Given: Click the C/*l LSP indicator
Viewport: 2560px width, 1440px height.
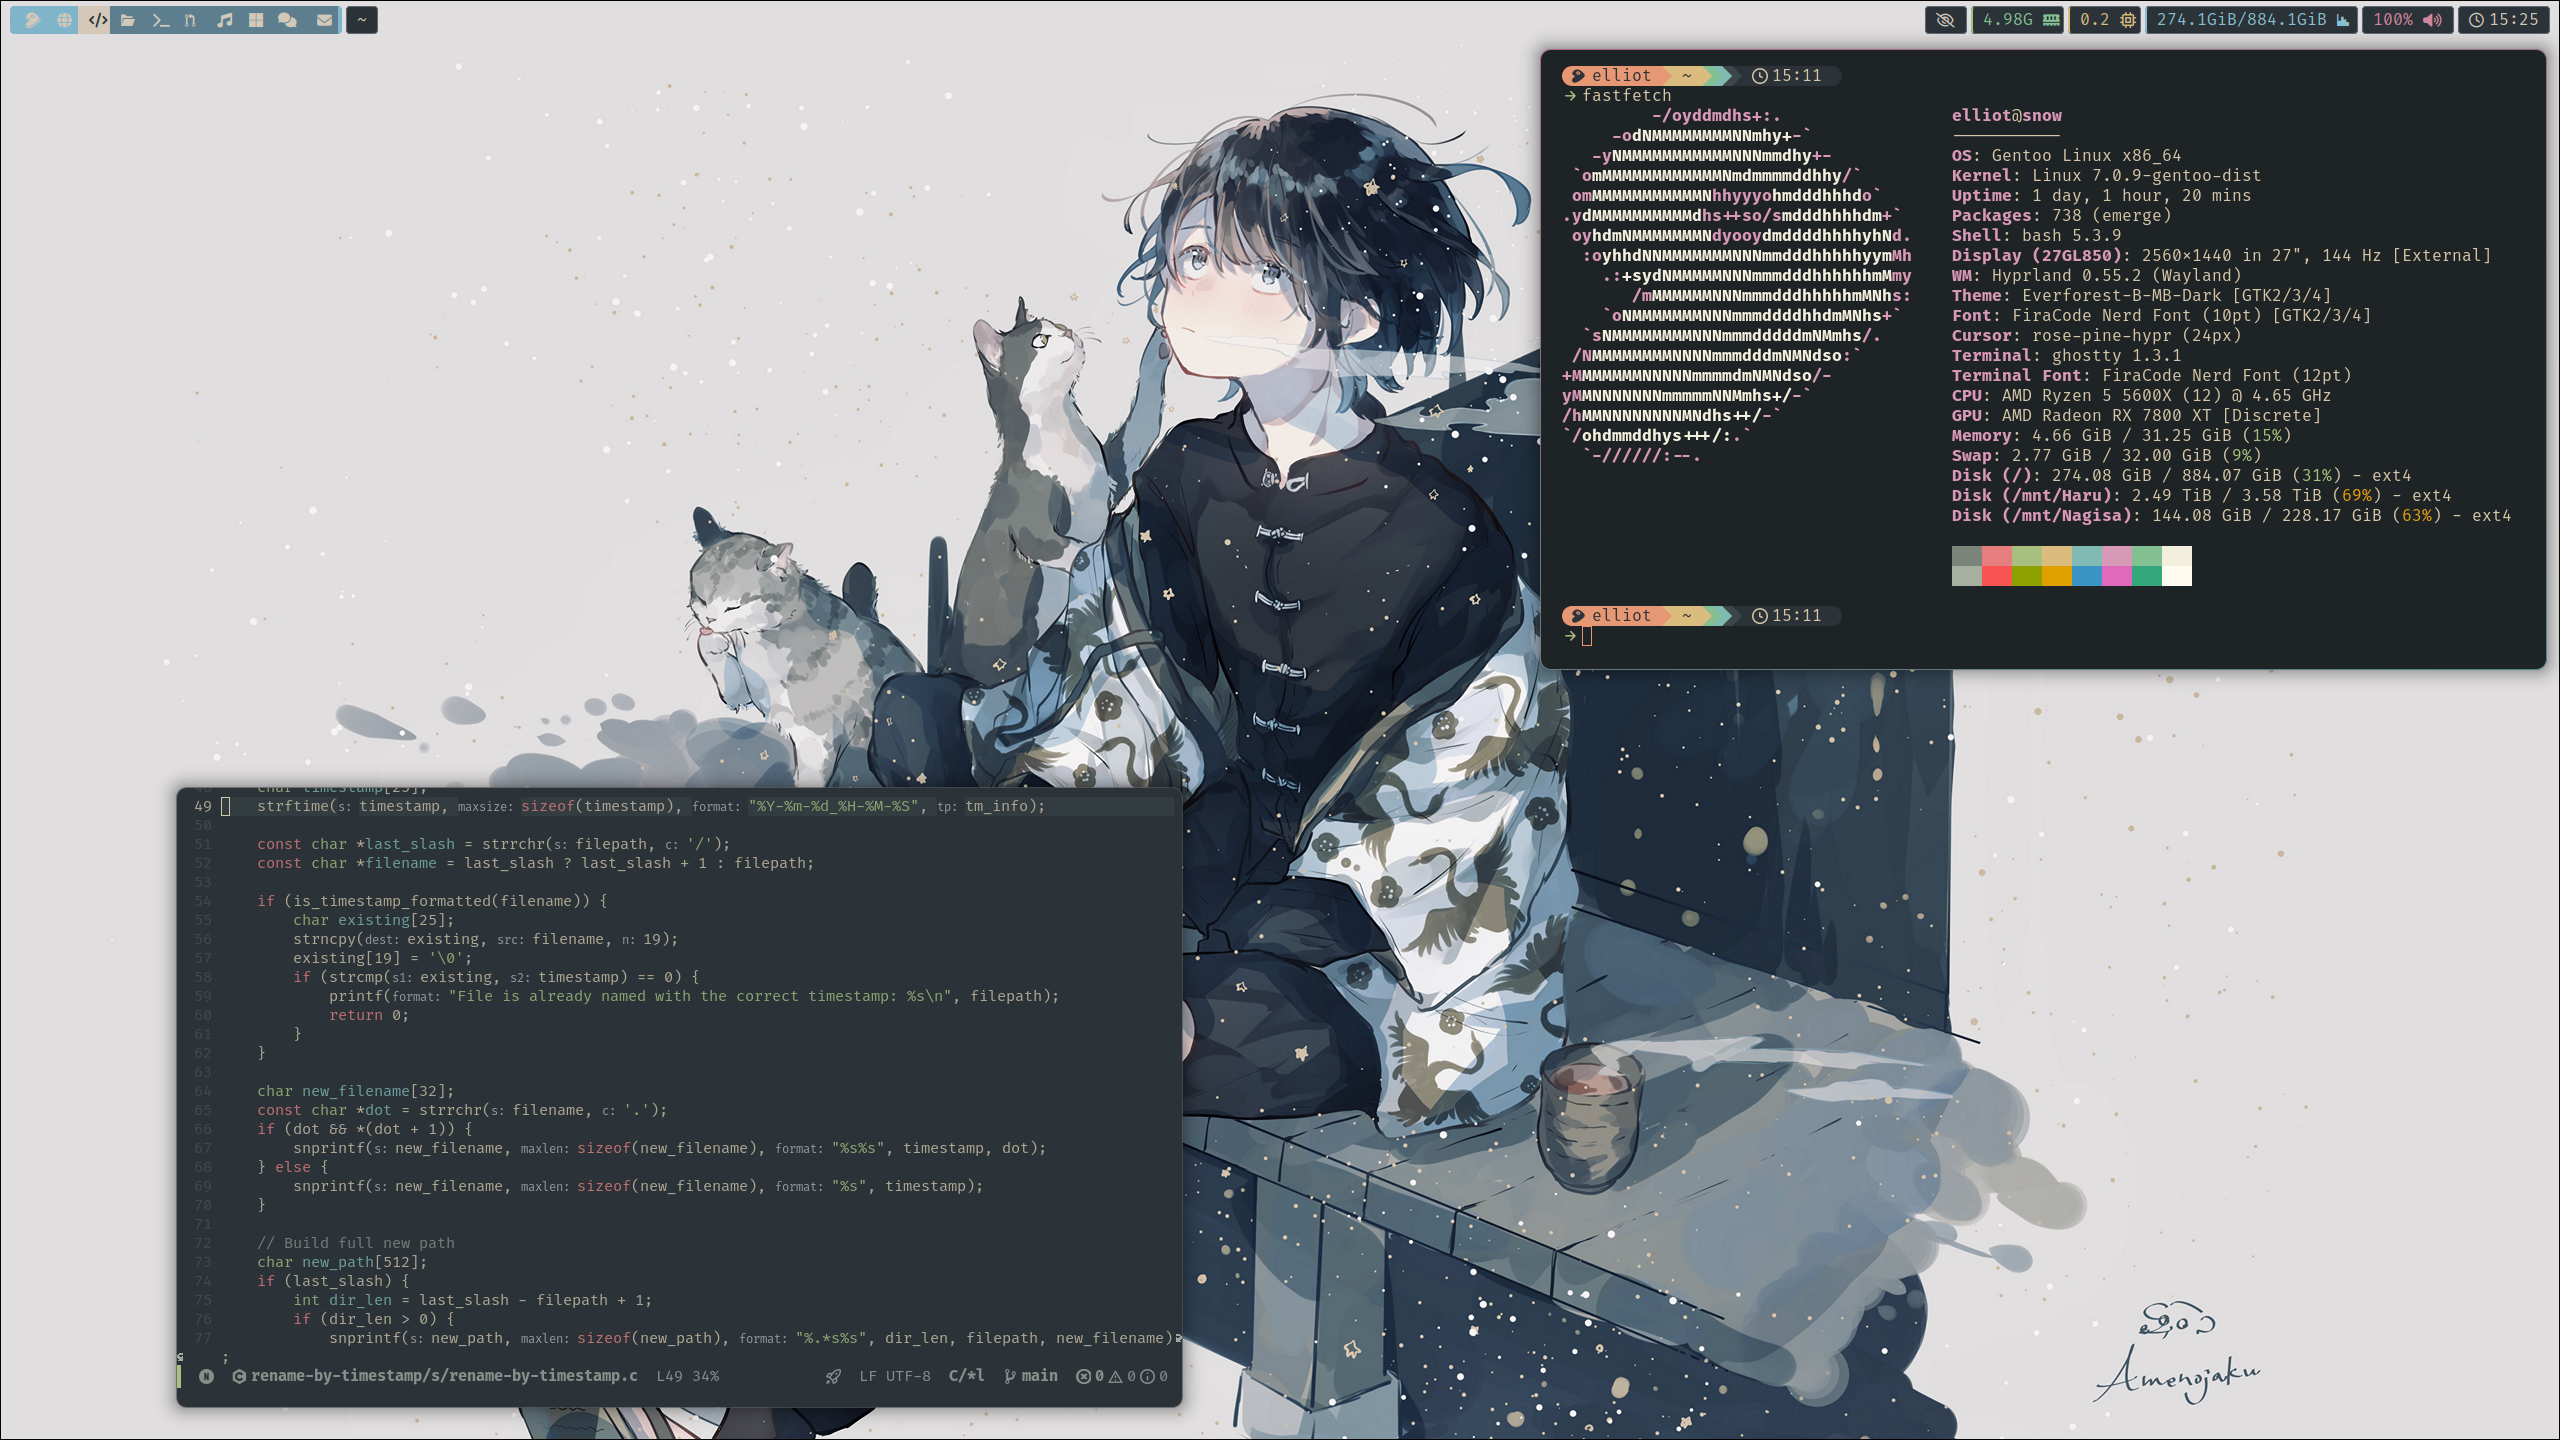Looking at the screenshot, I should point(966,1376).
